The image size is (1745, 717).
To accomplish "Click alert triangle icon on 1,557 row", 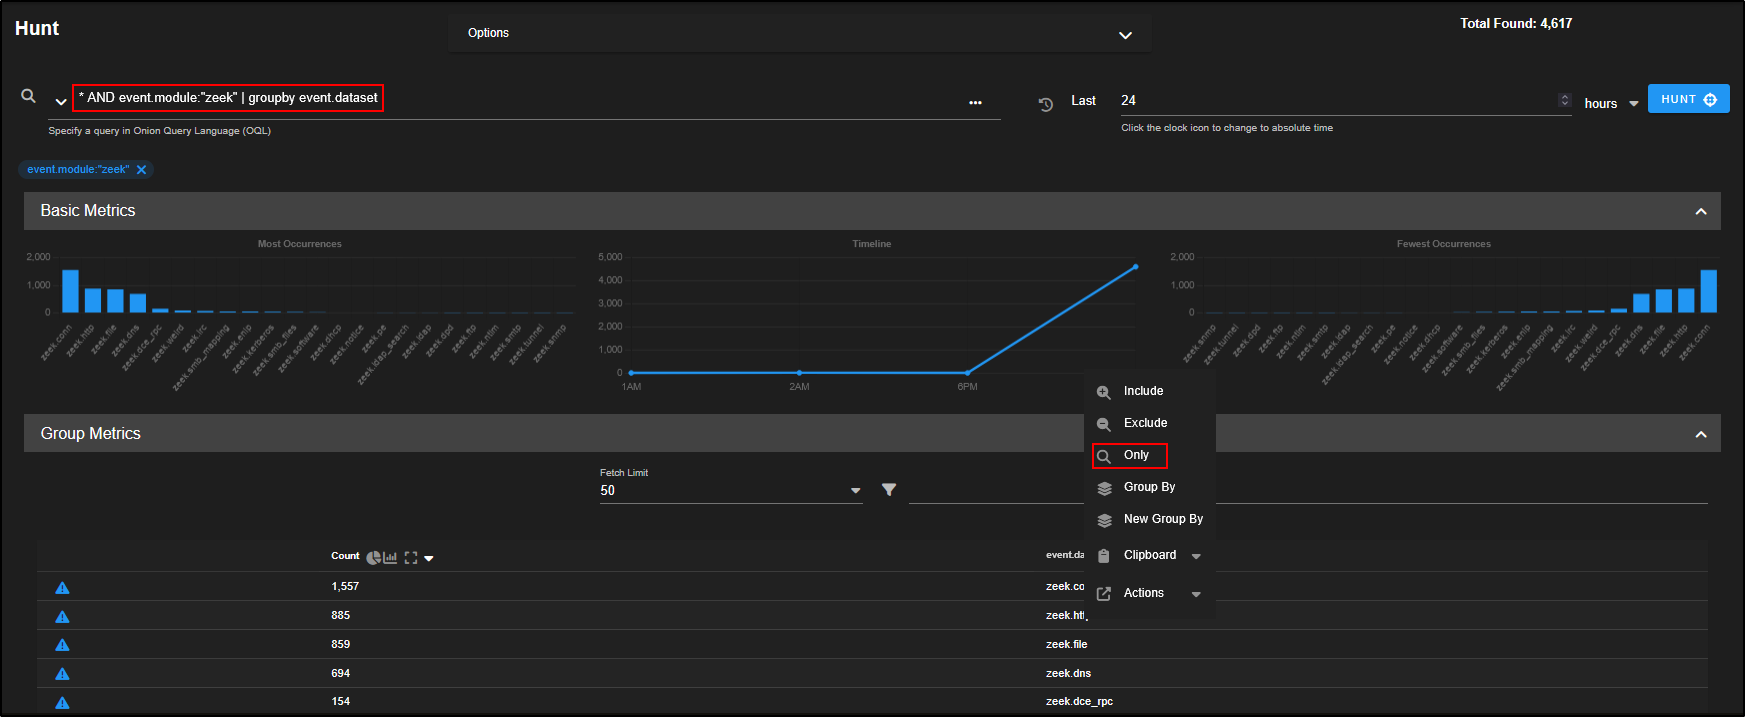I will click(62, 588).
